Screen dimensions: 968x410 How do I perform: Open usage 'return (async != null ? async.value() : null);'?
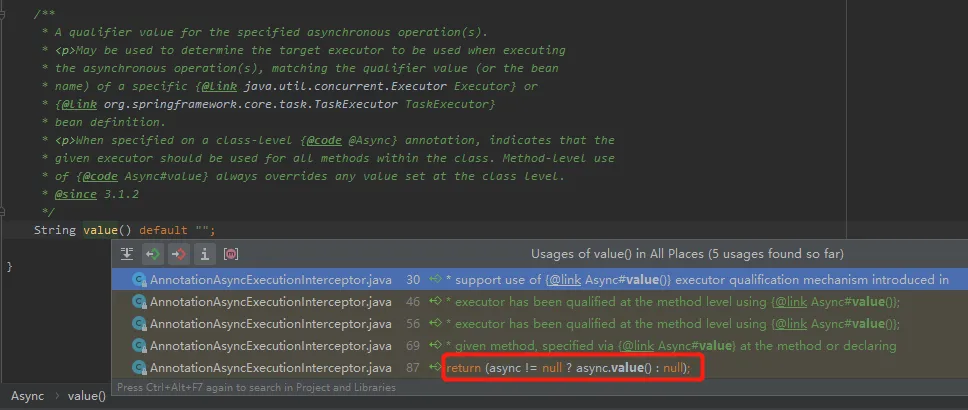click(567, 368)
